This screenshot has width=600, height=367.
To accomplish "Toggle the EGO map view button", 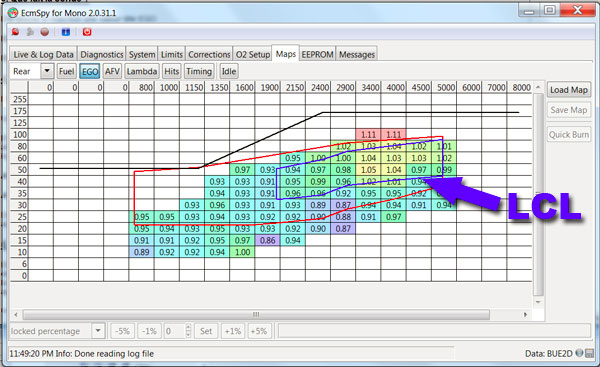I will (x=90, y=72).
